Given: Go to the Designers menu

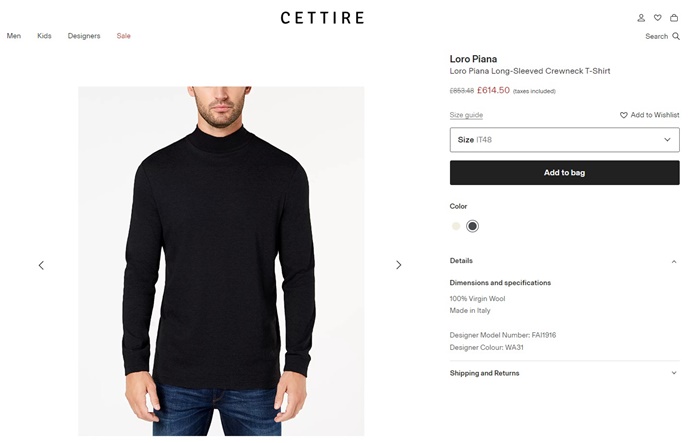Looking at the screenshot, I should click(x=84, y=36).
